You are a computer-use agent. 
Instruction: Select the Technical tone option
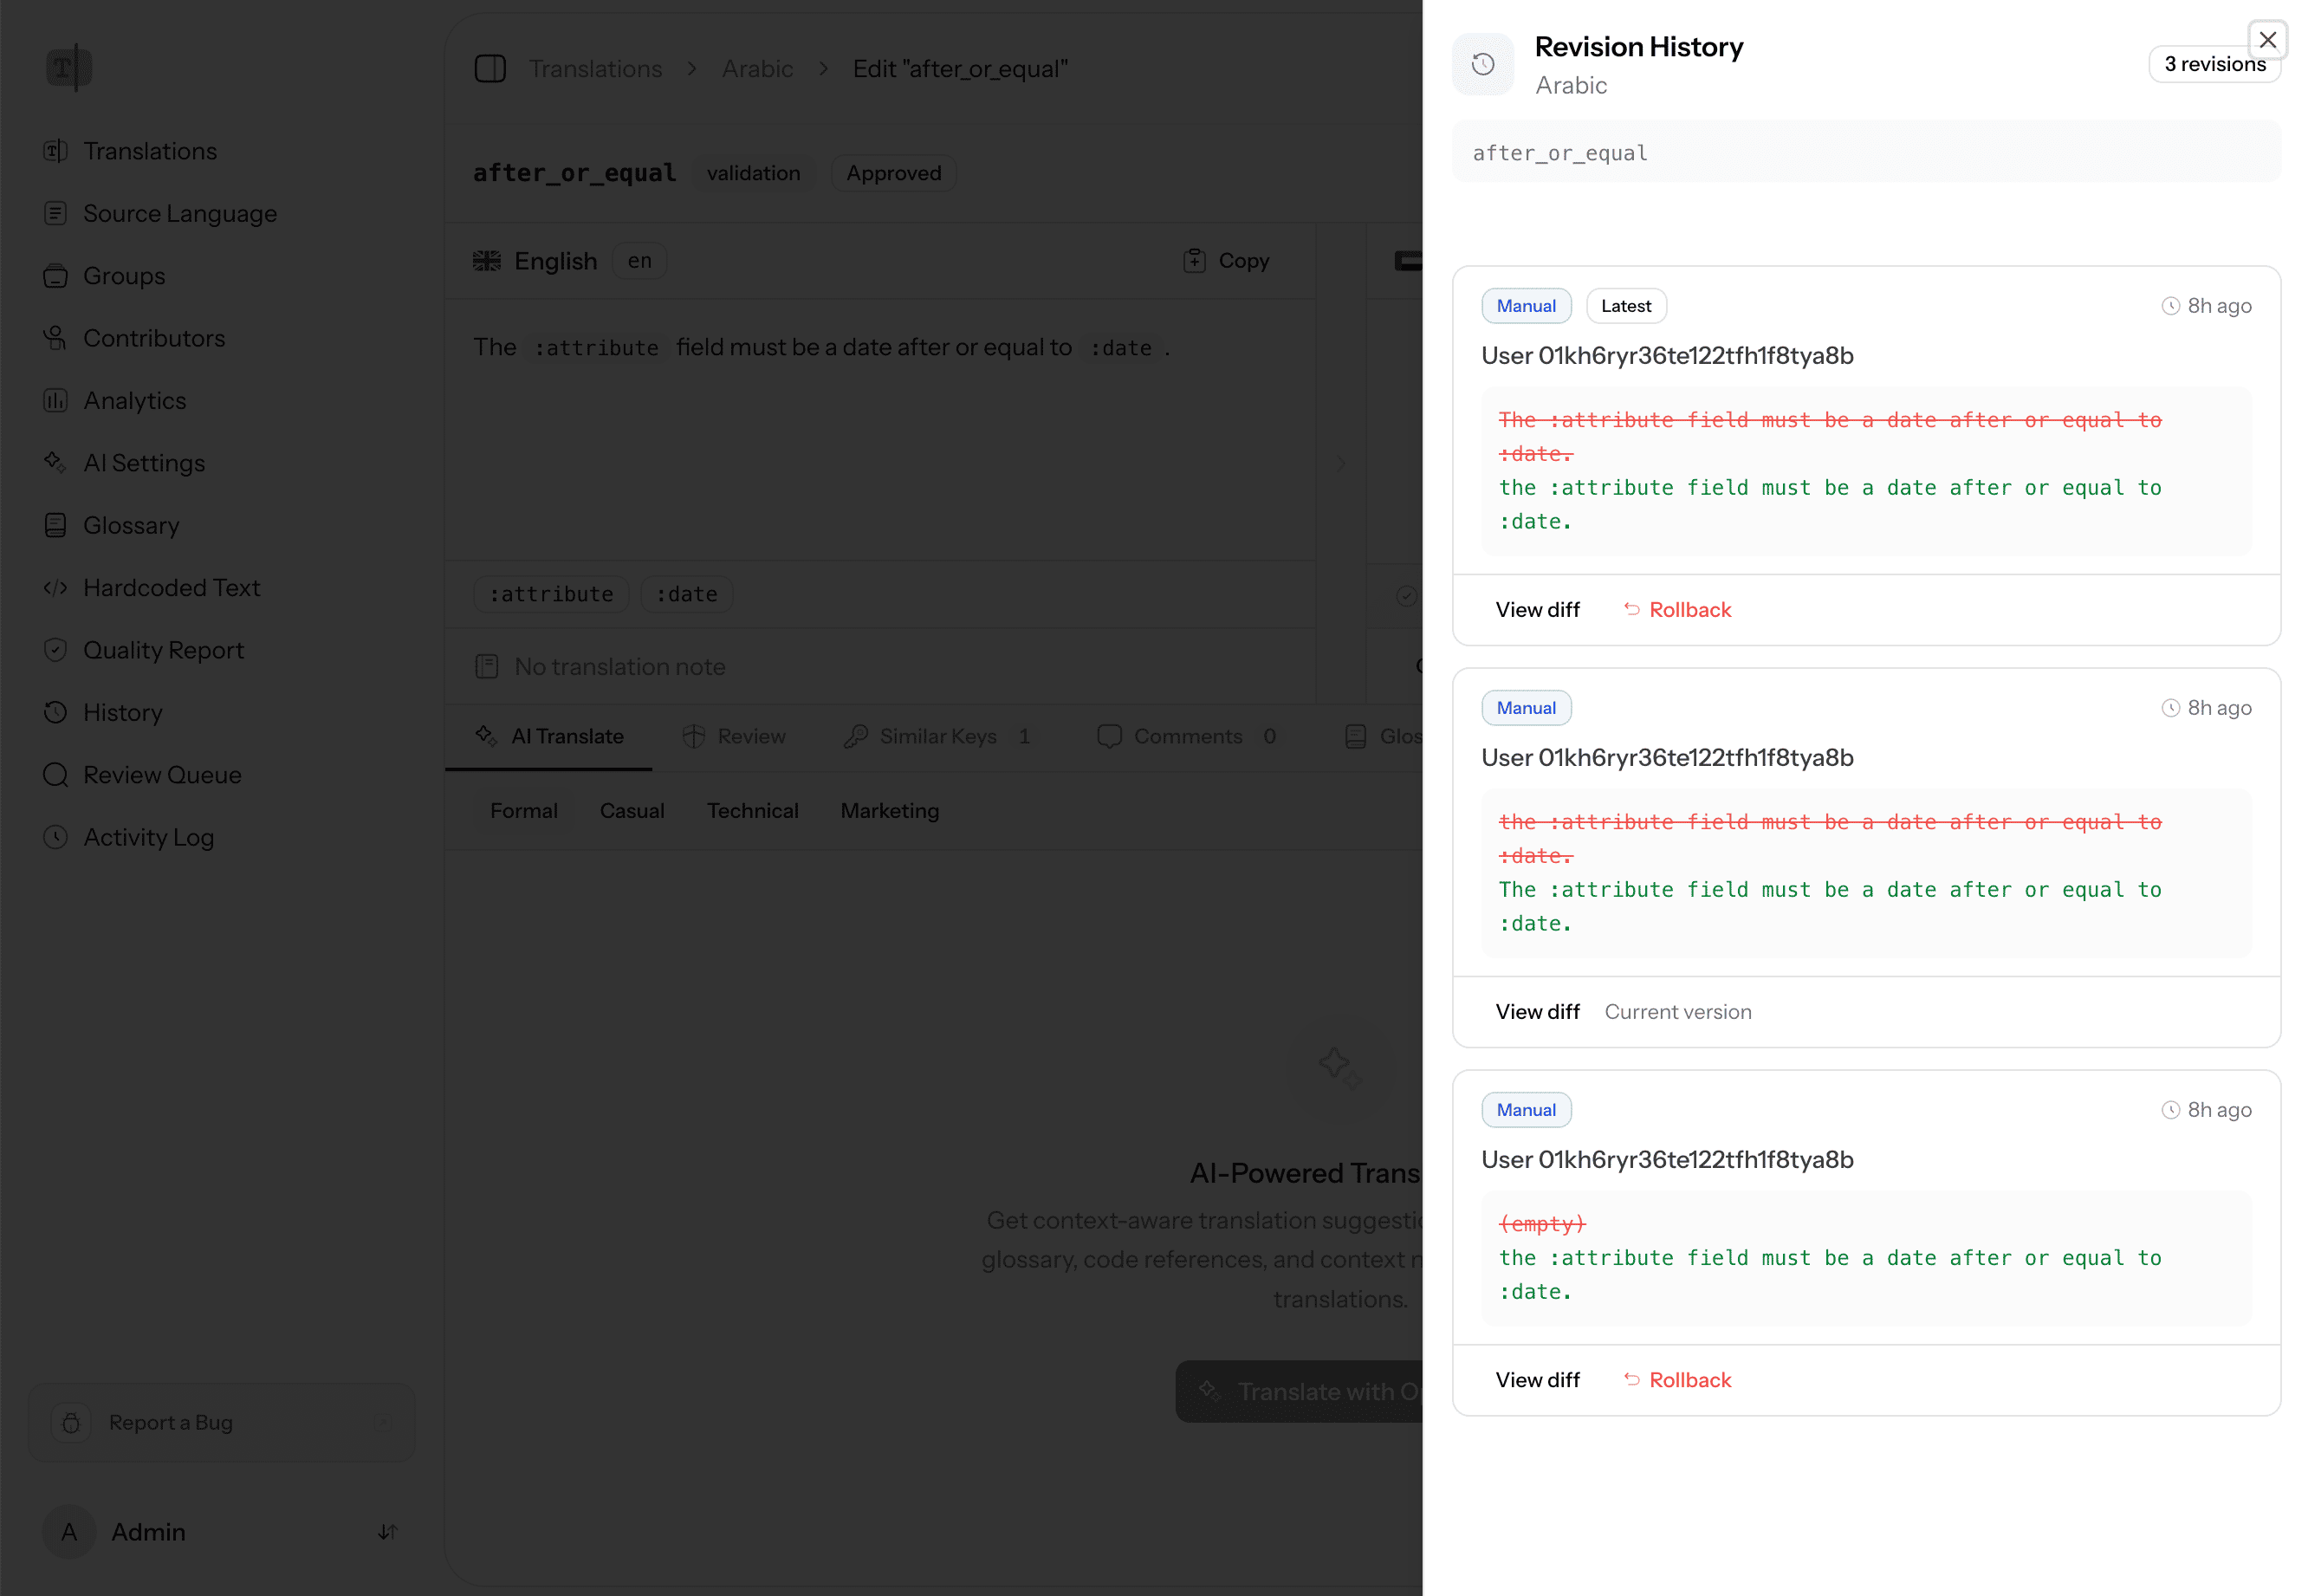tap(752, 811)
